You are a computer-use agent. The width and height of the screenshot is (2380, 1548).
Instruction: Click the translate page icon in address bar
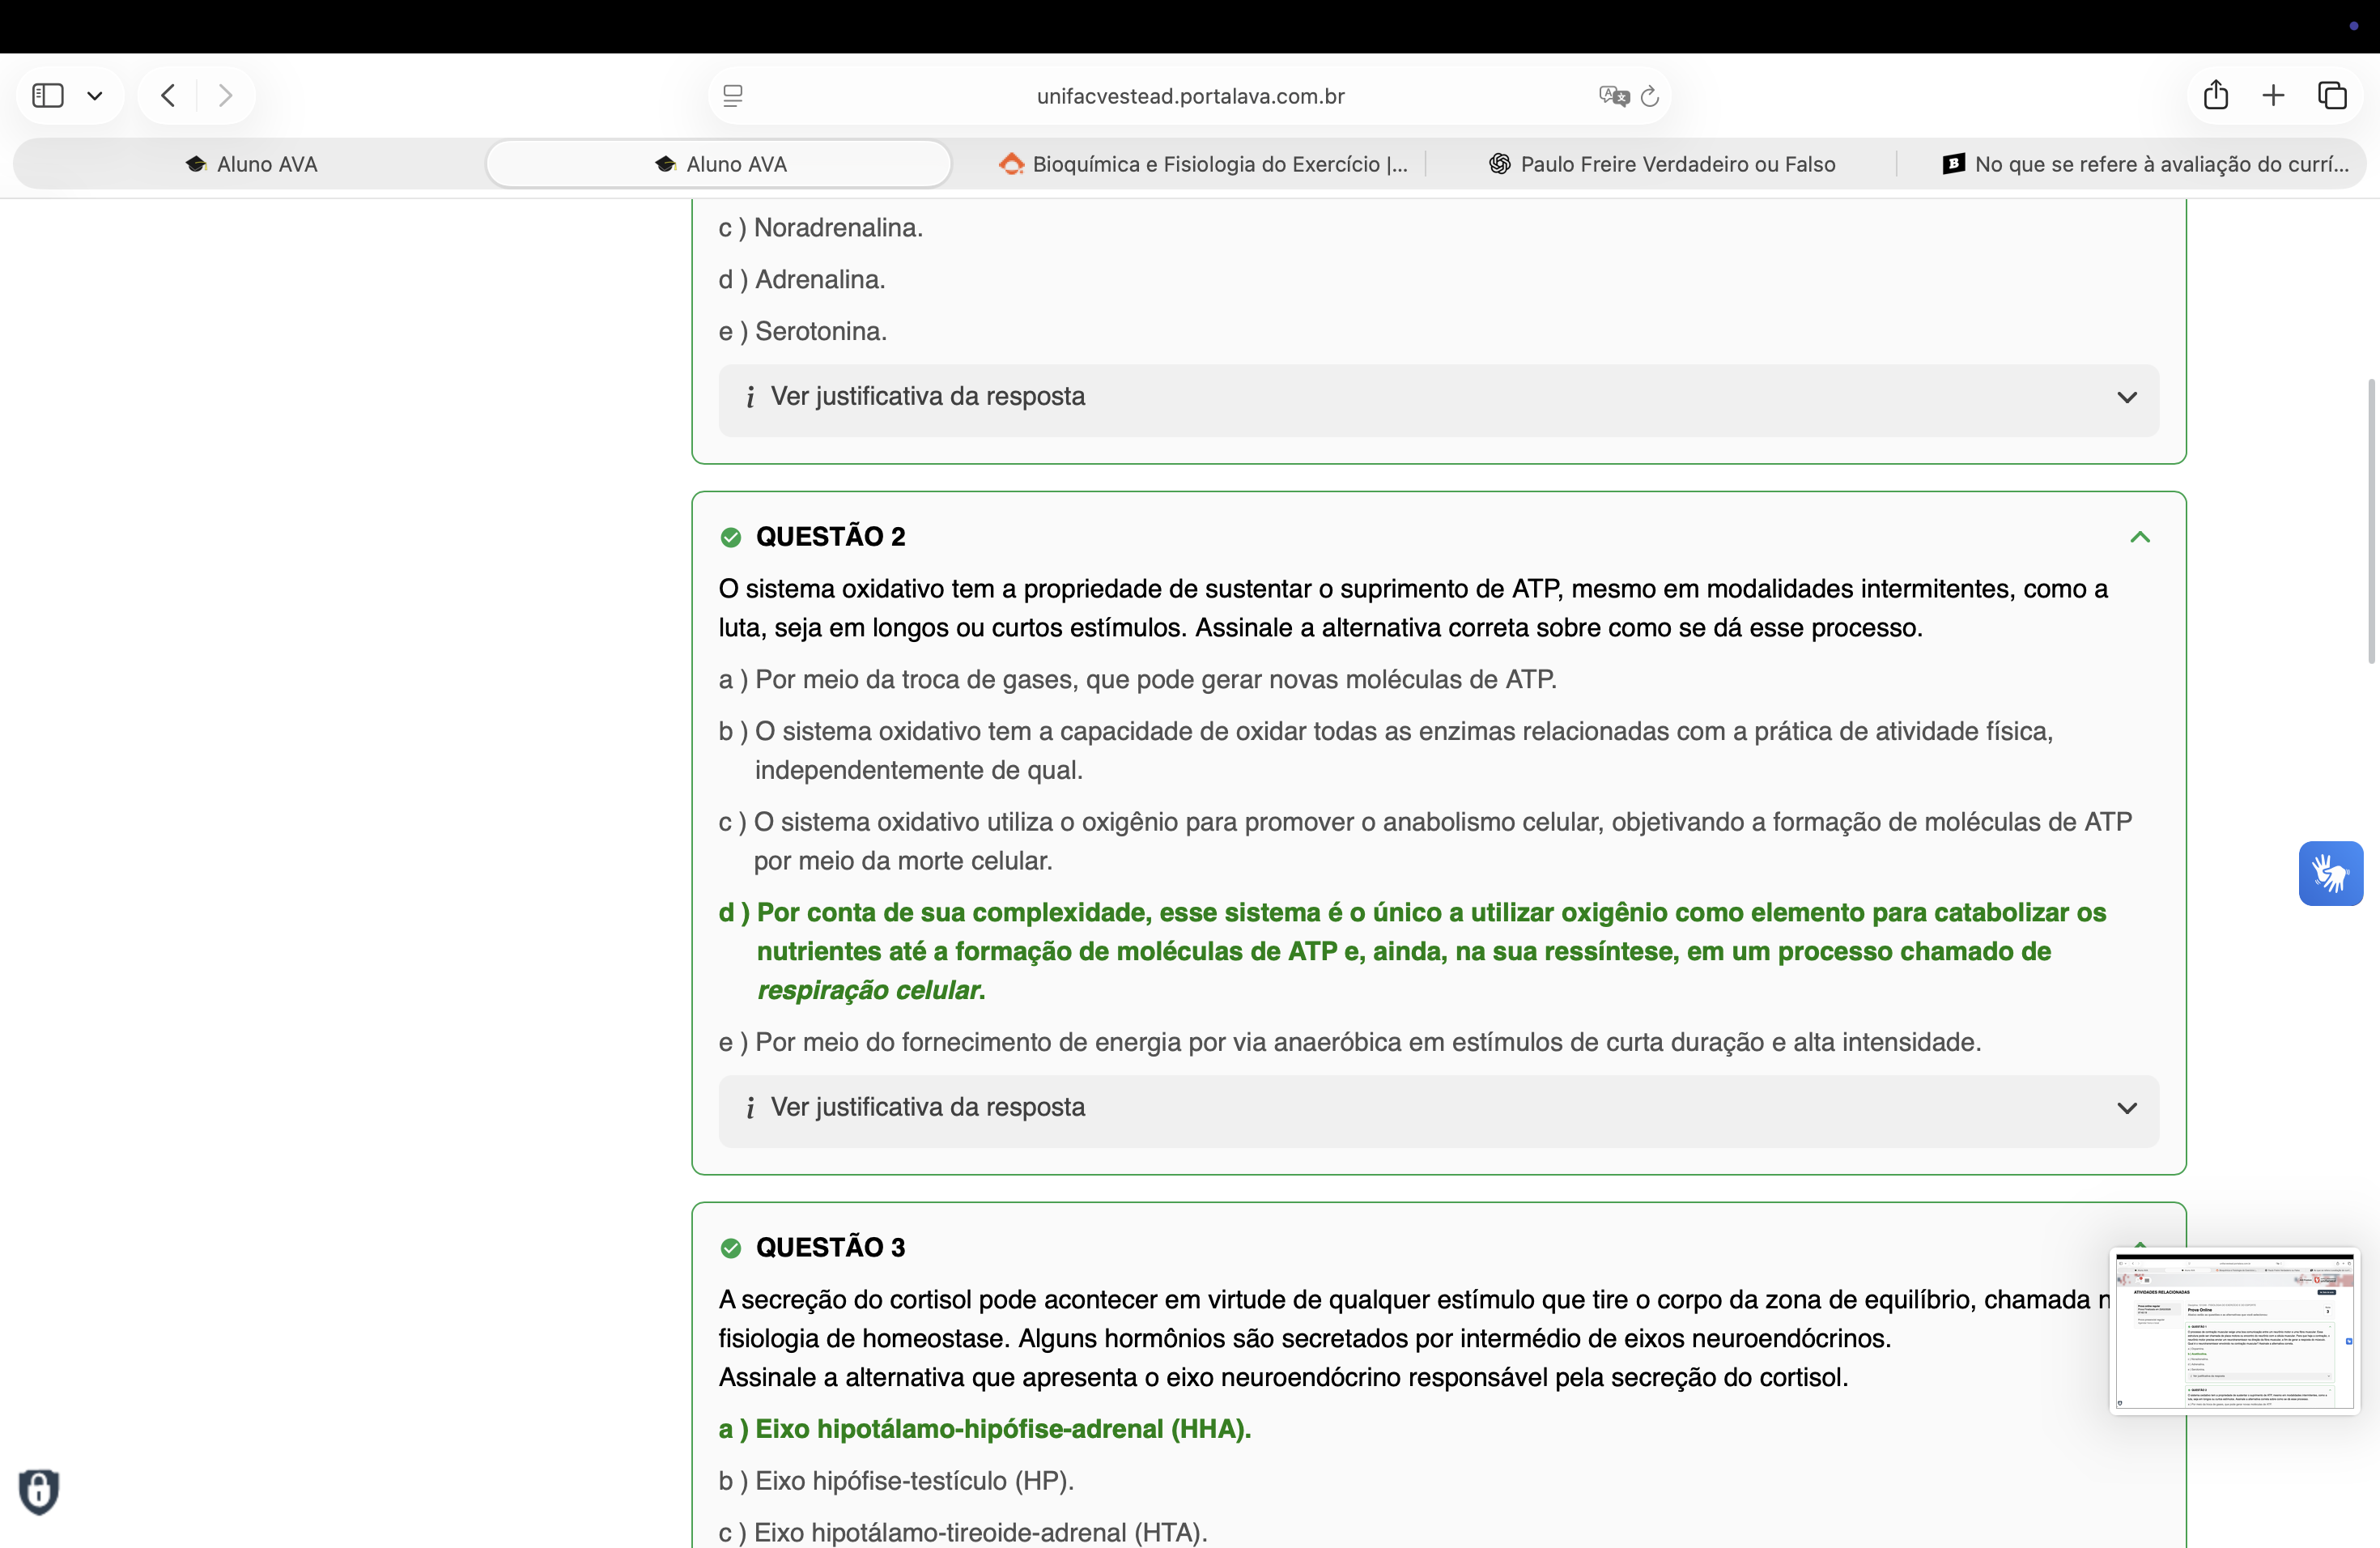pos(1613,96)
